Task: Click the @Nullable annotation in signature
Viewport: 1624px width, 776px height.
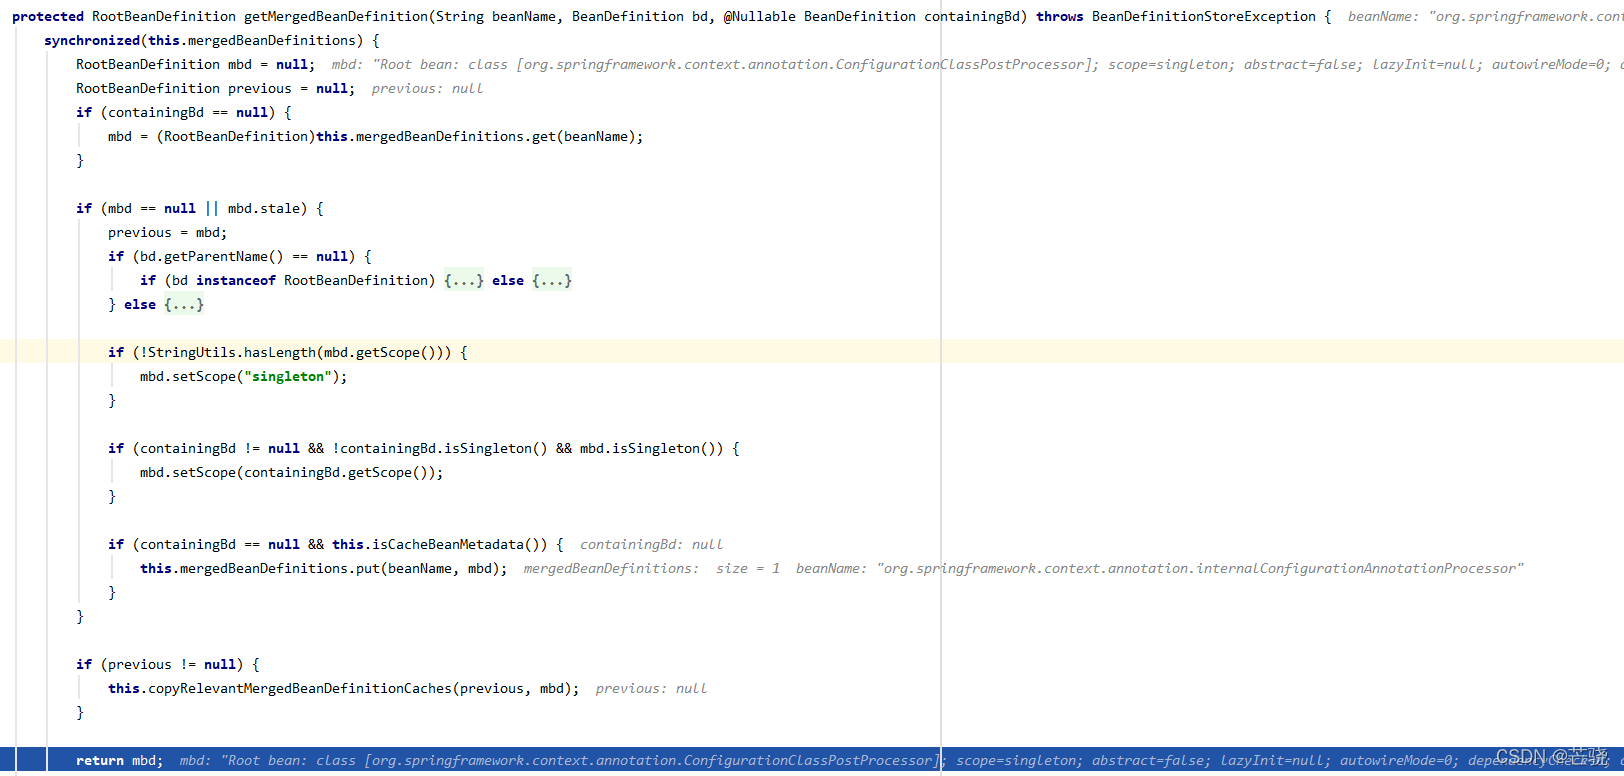Action: click(760, 17)
